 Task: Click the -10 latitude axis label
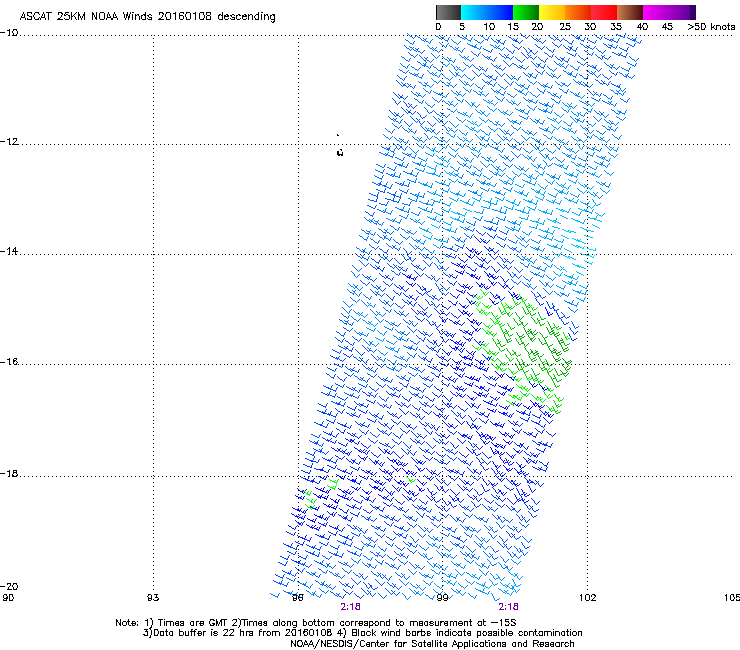(9, 32)
